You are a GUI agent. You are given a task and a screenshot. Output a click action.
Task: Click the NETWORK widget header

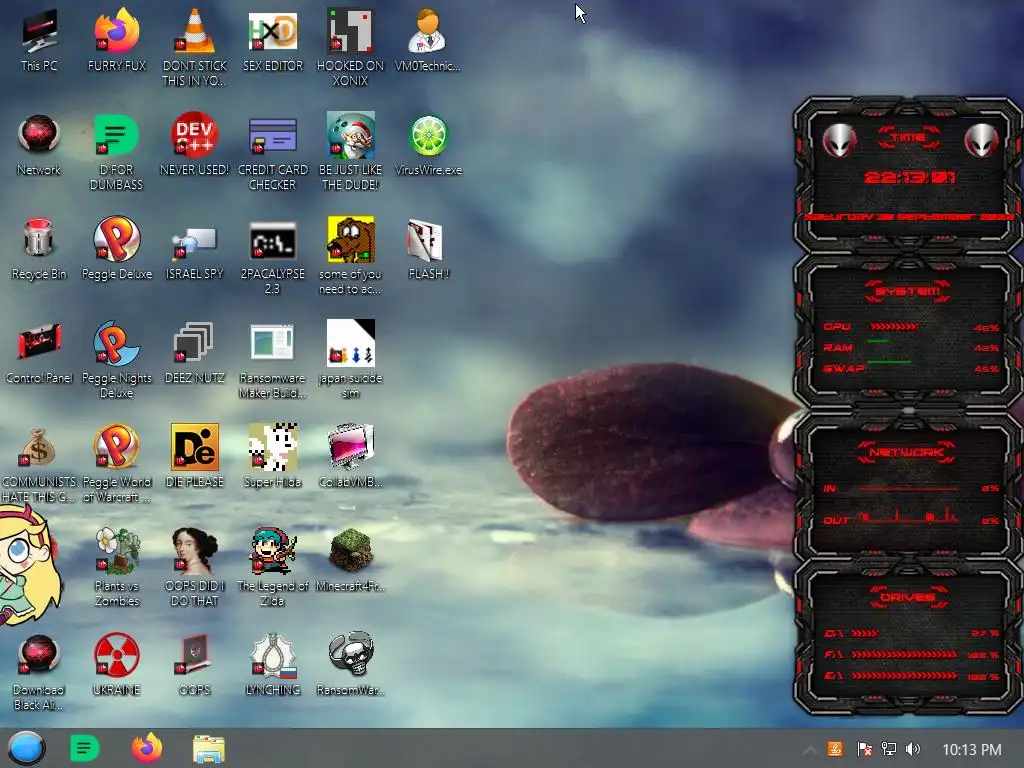pos(907,452)
